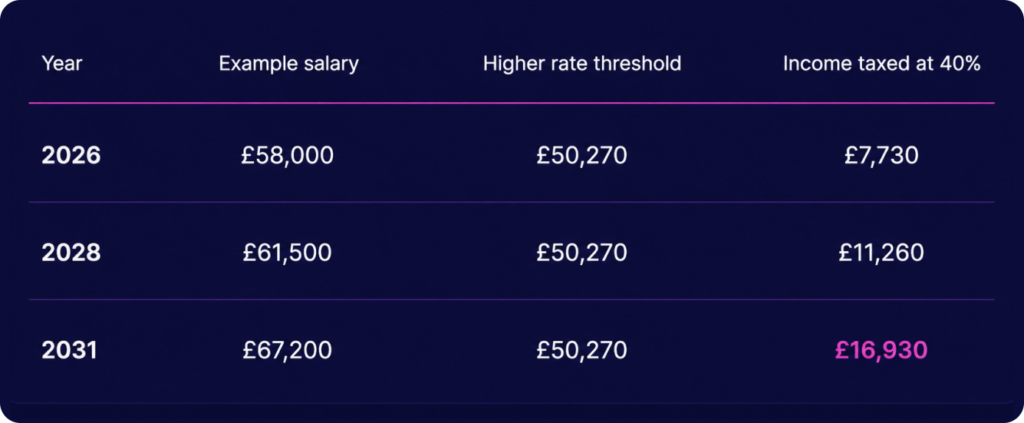Screen dimensions: 1024x423
Task: Select the £11,260 taxed income value
Action: coord(882,253)
